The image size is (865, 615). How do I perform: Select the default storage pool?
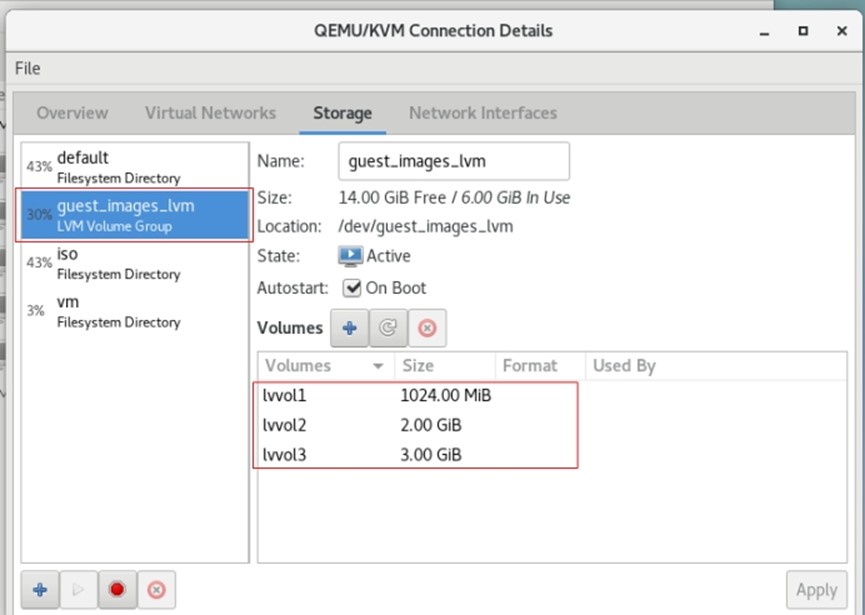click(135, 167)
